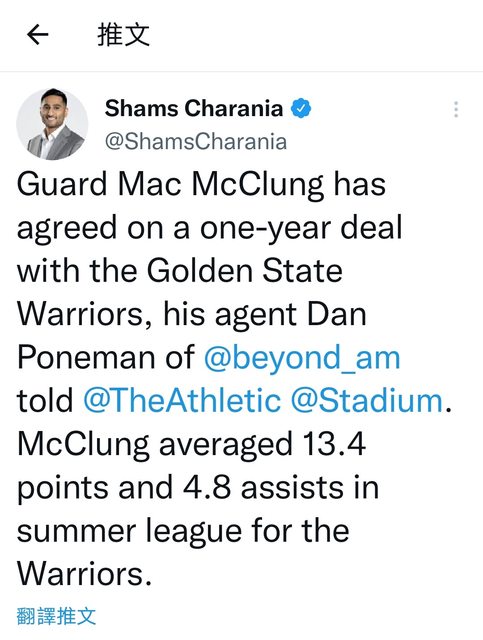Viewport: 483px width, 640px height.
Task: Visit the @TheAthletic mention
Action: [x=182, y=401]
